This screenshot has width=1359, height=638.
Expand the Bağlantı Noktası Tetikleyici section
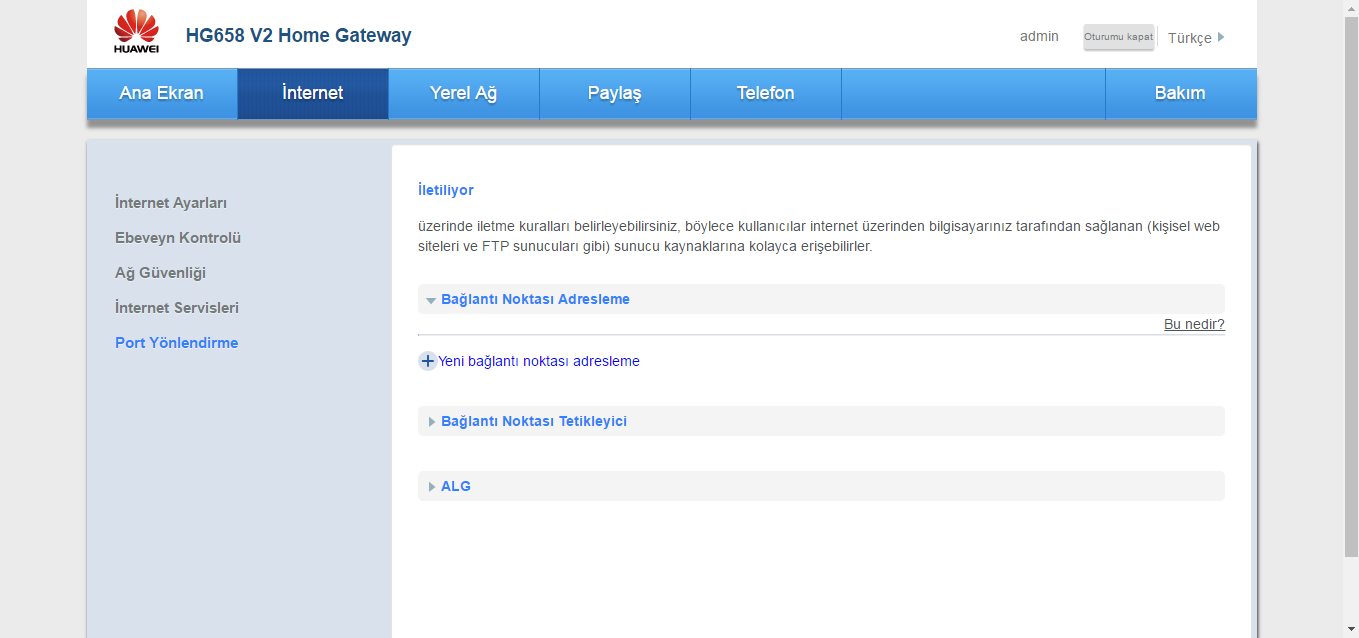[821, 421]
